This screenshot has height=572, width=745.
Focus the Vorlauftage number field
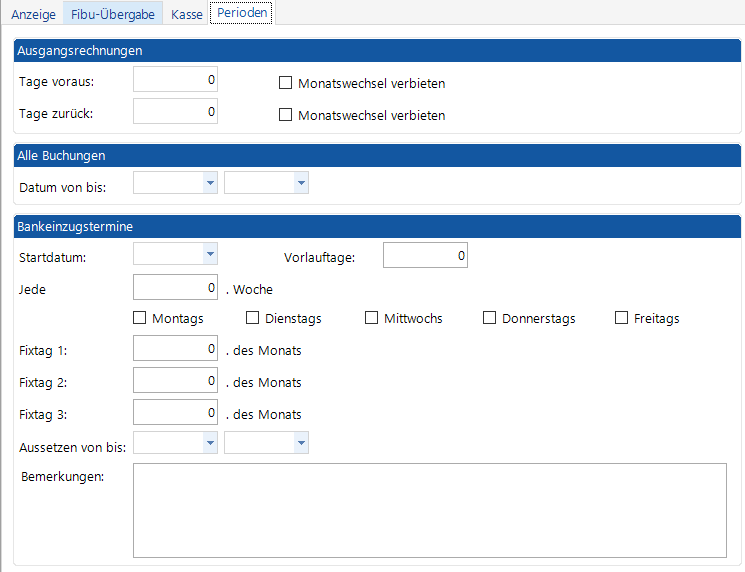point(425,256)
